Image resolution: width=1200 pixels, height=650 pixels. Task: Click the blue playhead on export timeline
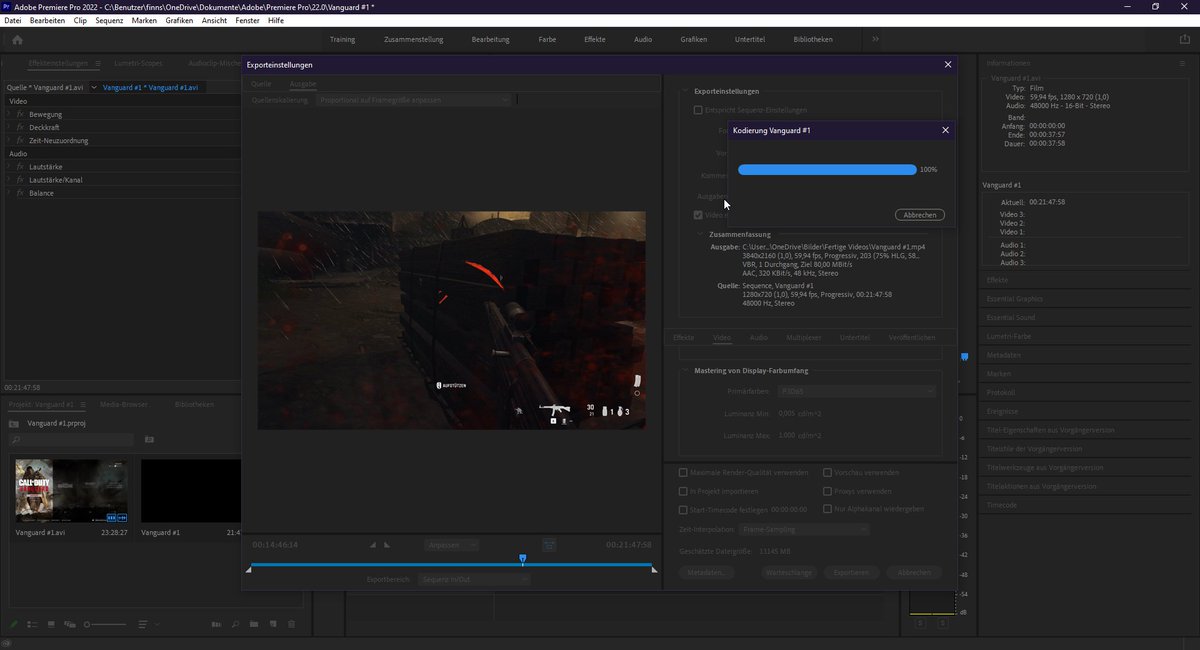click(522, 559)
